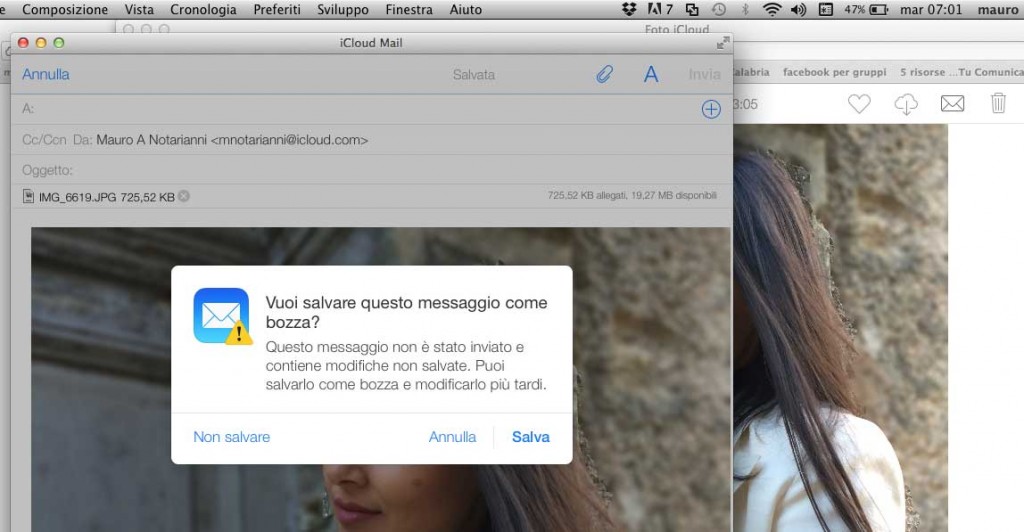Open the text formatting A icon

click(650, 74)
